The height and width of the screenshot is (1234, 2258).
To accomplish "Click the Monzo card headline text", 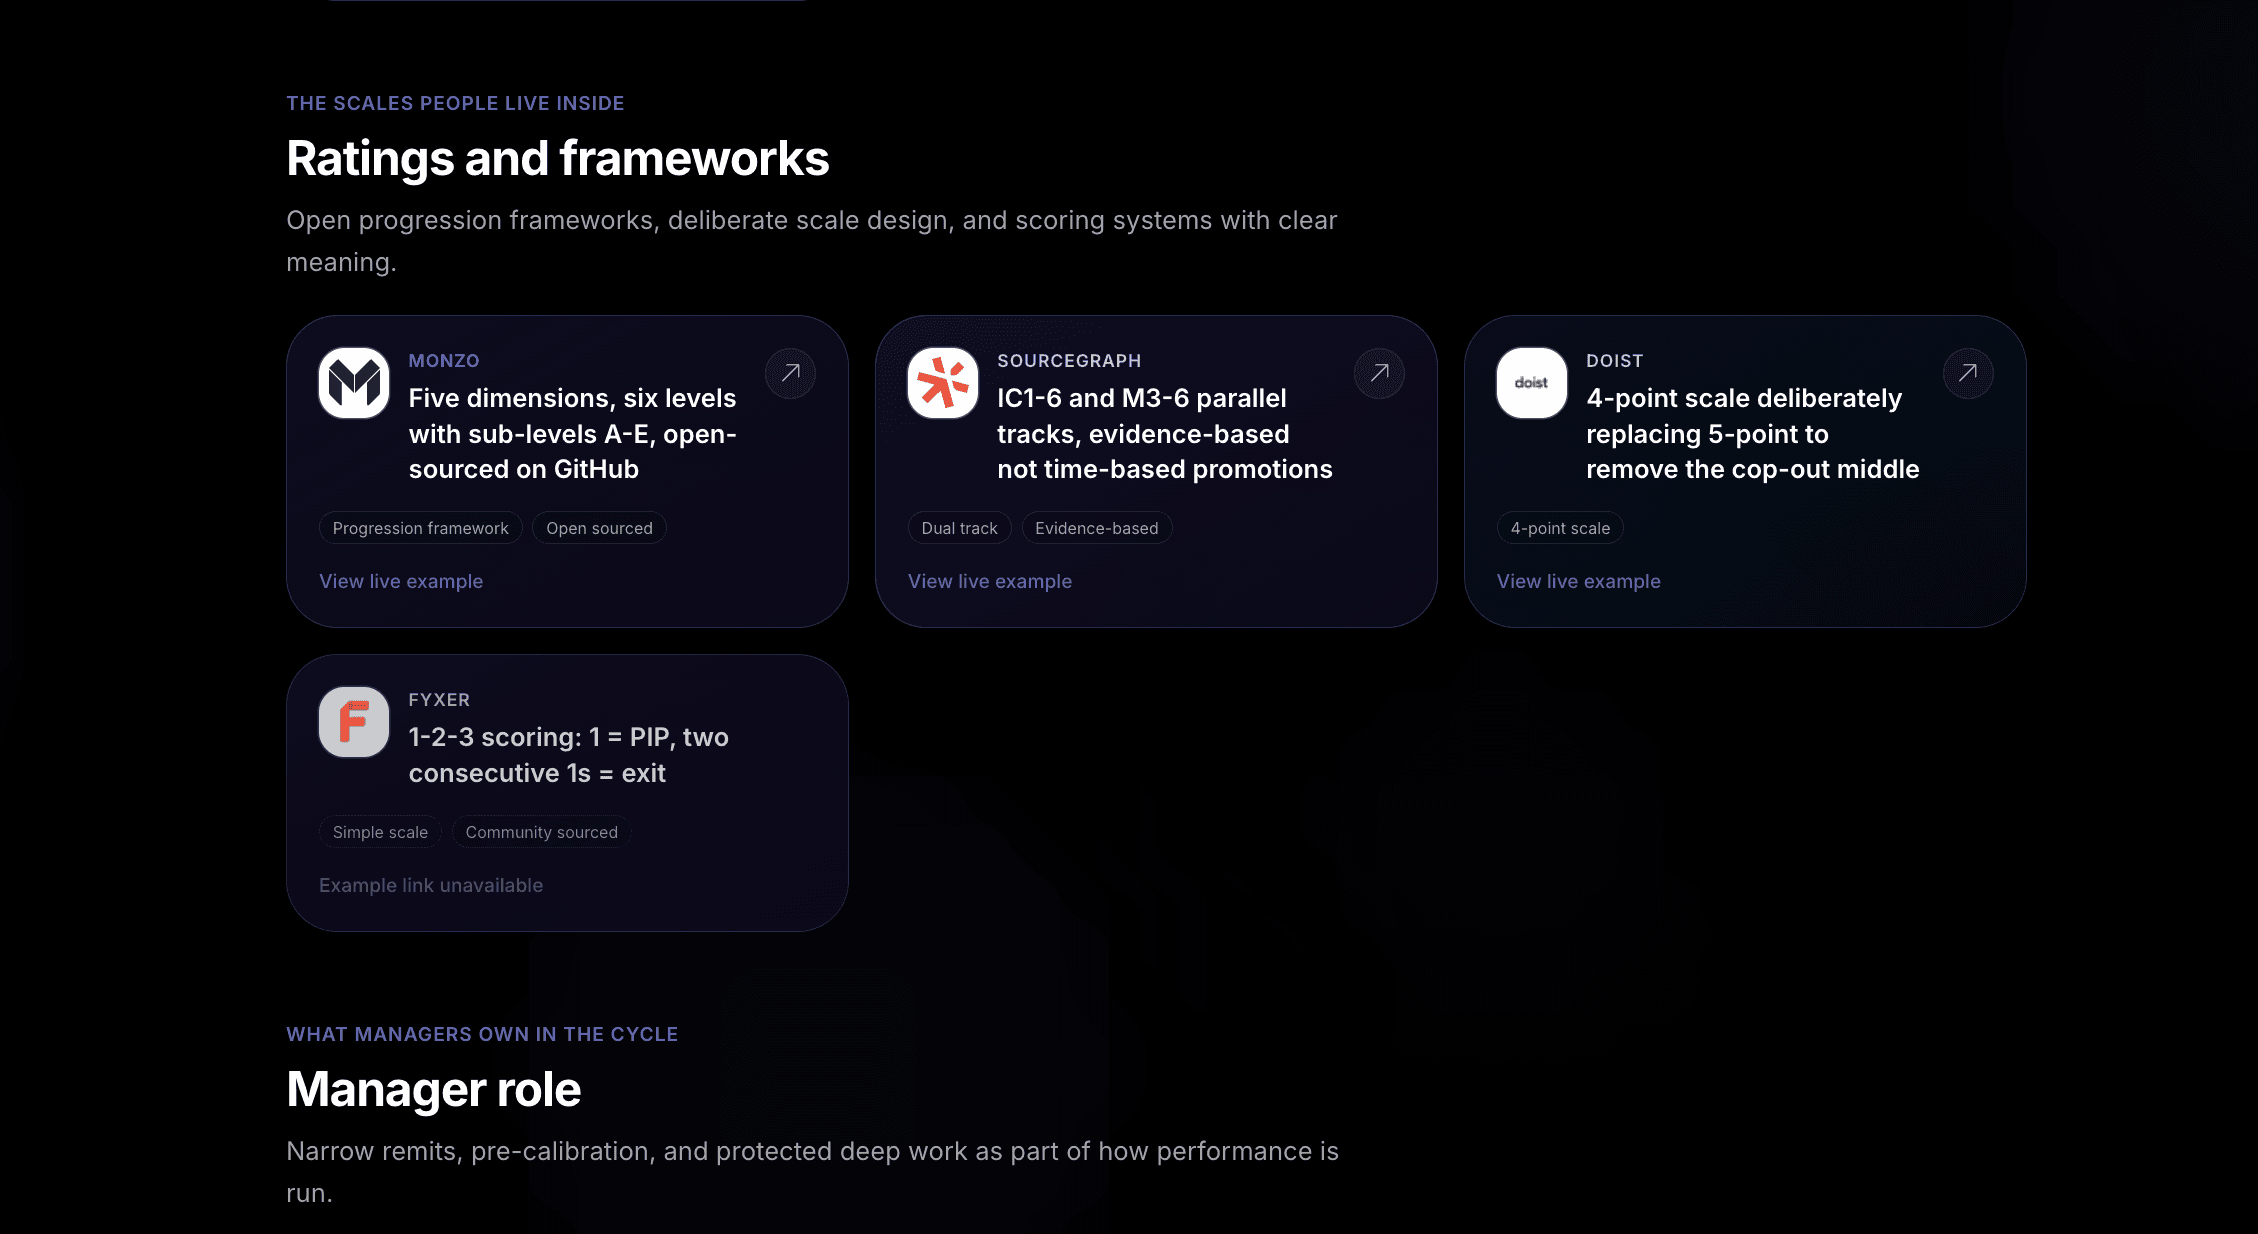I will (573, 434).
